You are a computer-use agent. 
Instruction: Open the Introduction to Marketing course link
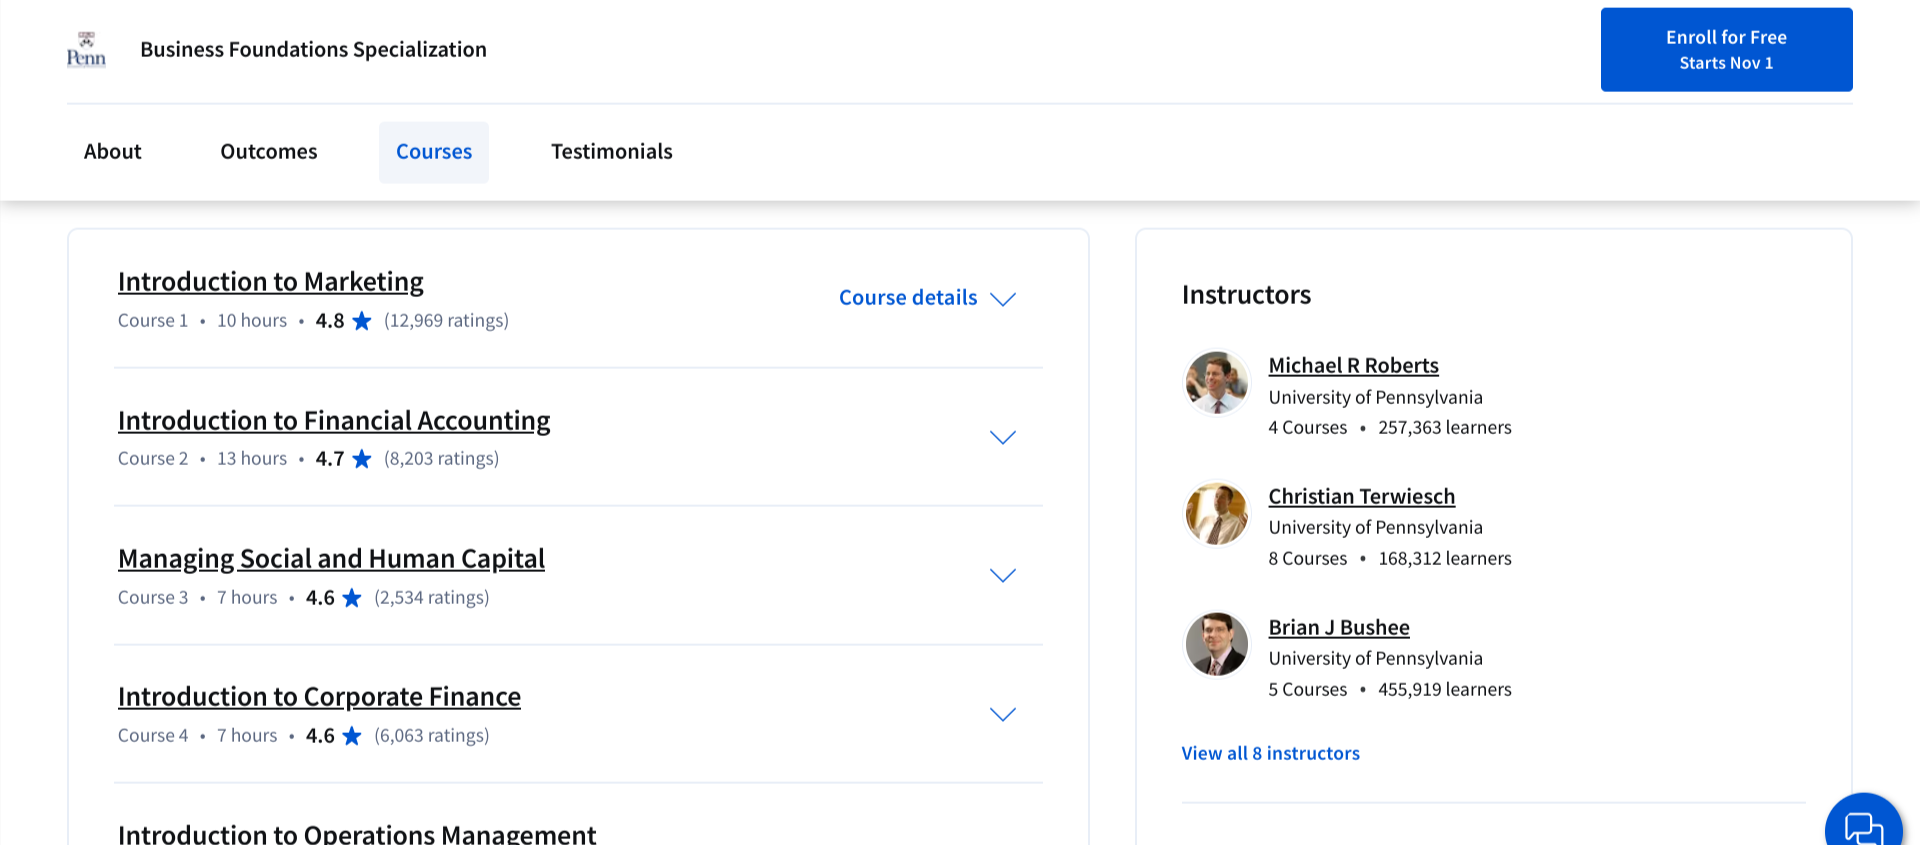tap(271, 282)
